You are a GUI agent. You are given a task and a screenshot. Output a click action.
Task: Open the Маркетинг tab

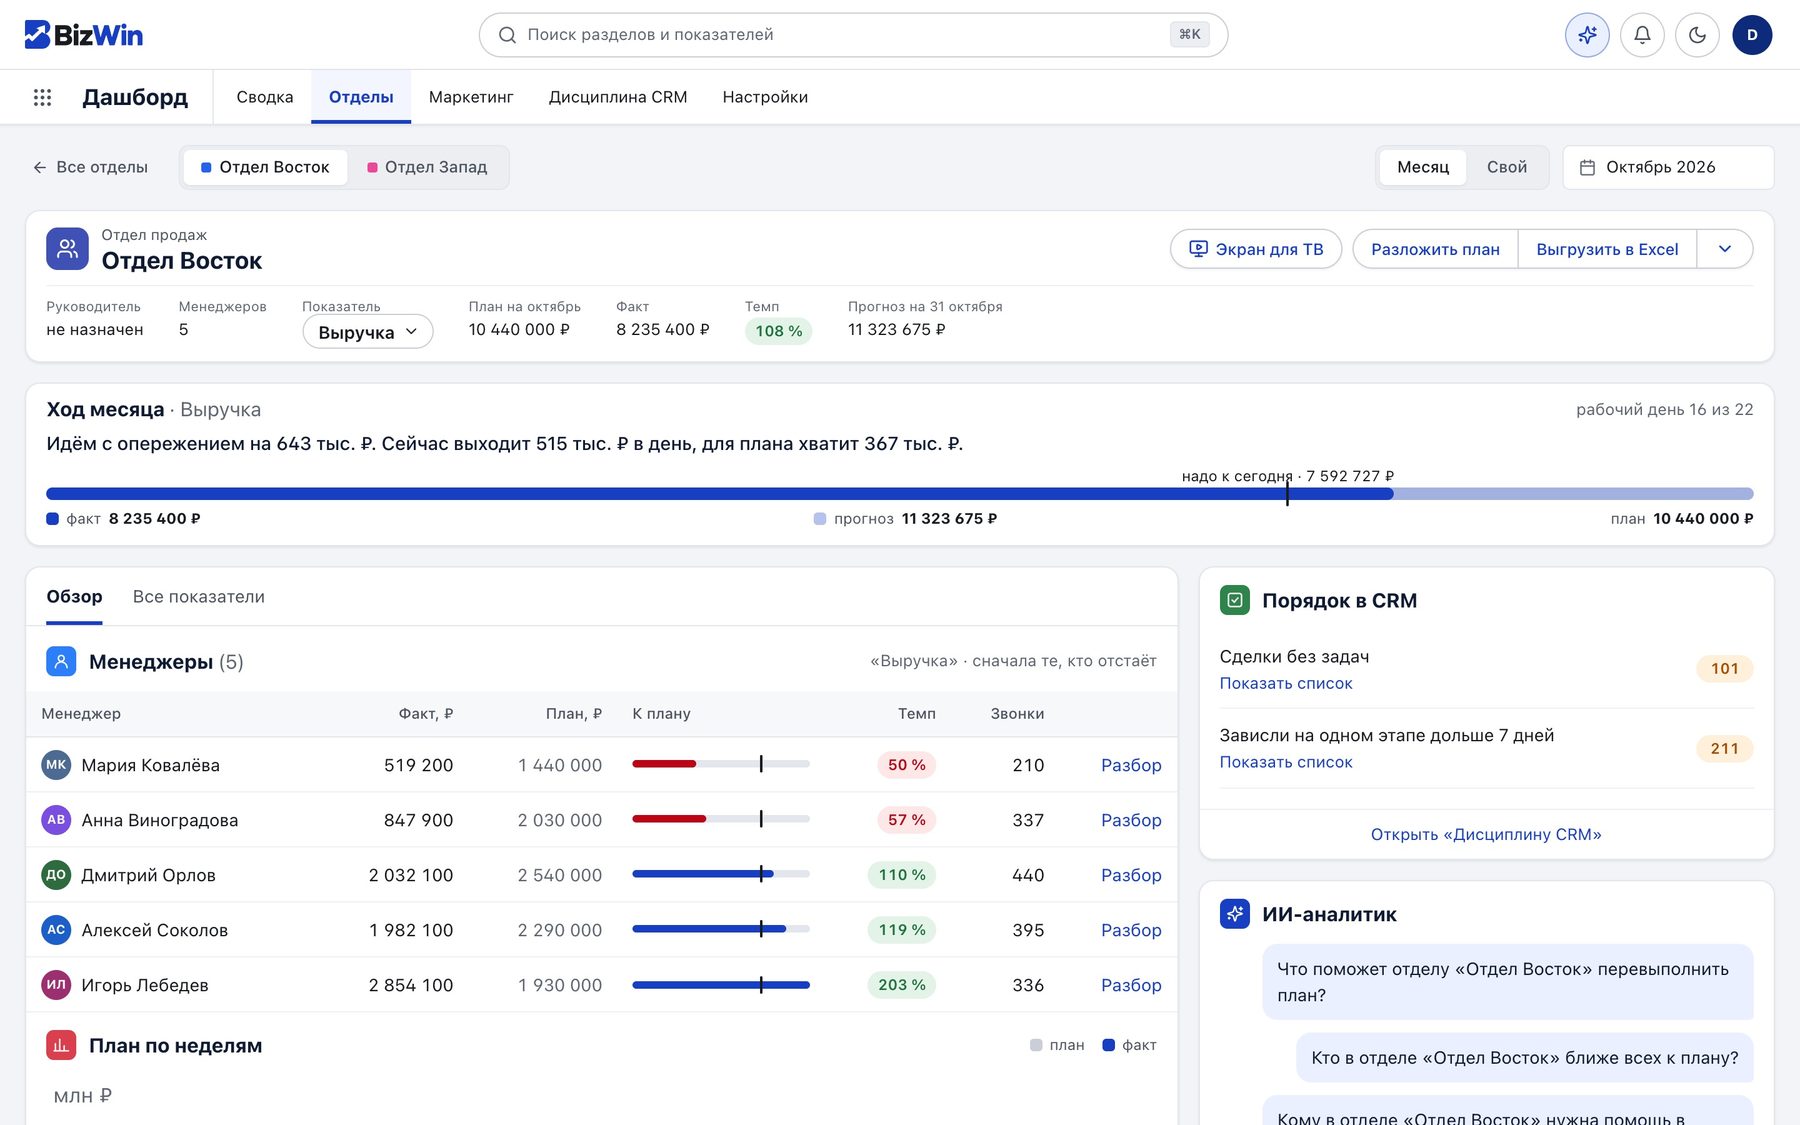(x=471, y=97)
